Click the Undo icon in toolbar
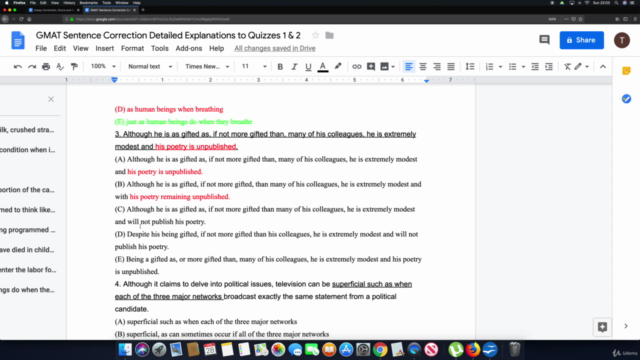 click(x=18, y=67)
